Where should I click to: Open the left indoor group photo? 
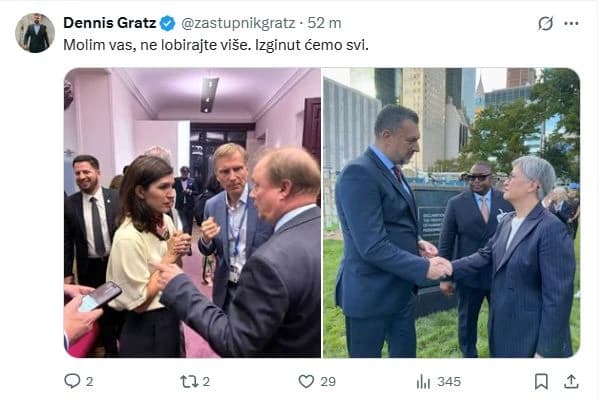(192, 212)
